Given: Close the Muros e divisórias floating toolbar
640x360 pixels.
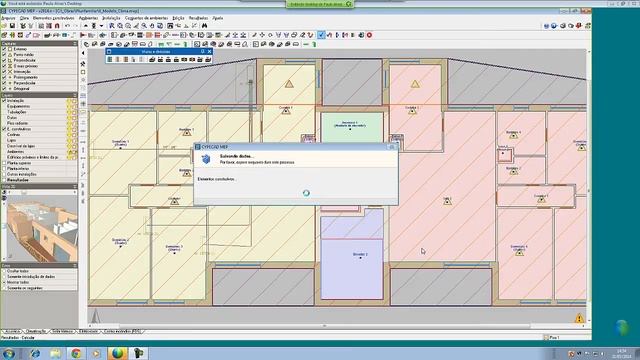Looking at the screenshot, I should pos(209,51).
